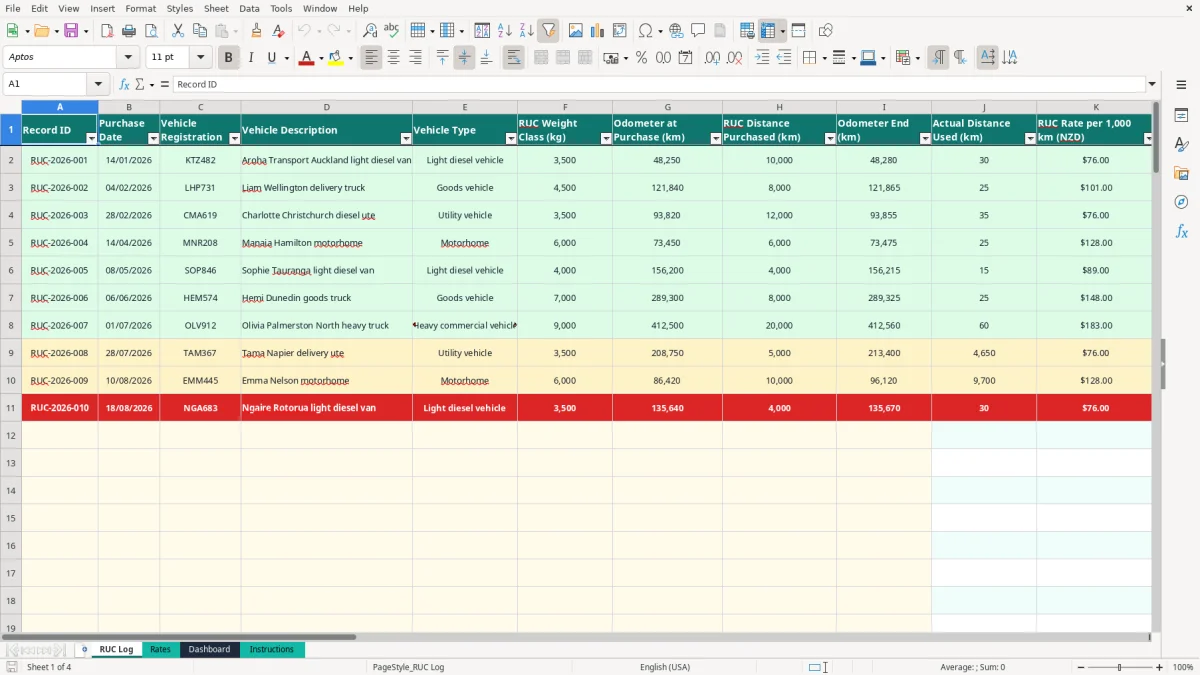Open the Sidebar Gallery panel
The width and height of the screenshot is (1200, 675).
(1181, 173)
